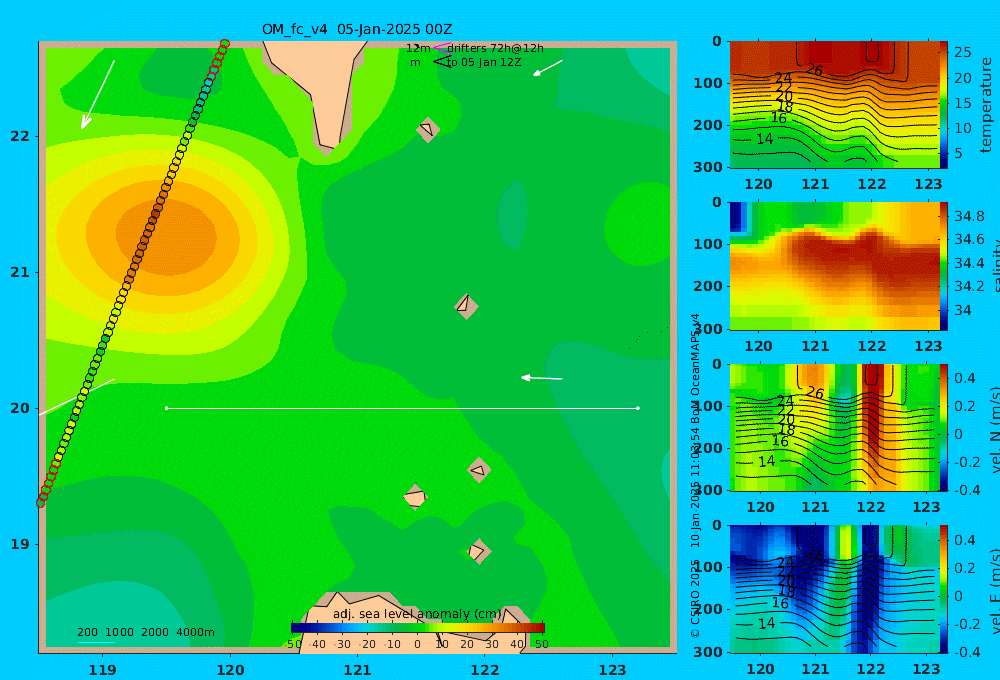Image resolution: width=1000 pixels, height=680 pixels.
Task: Open the eastward velocity section panel
Action: [x=834, y=589]
